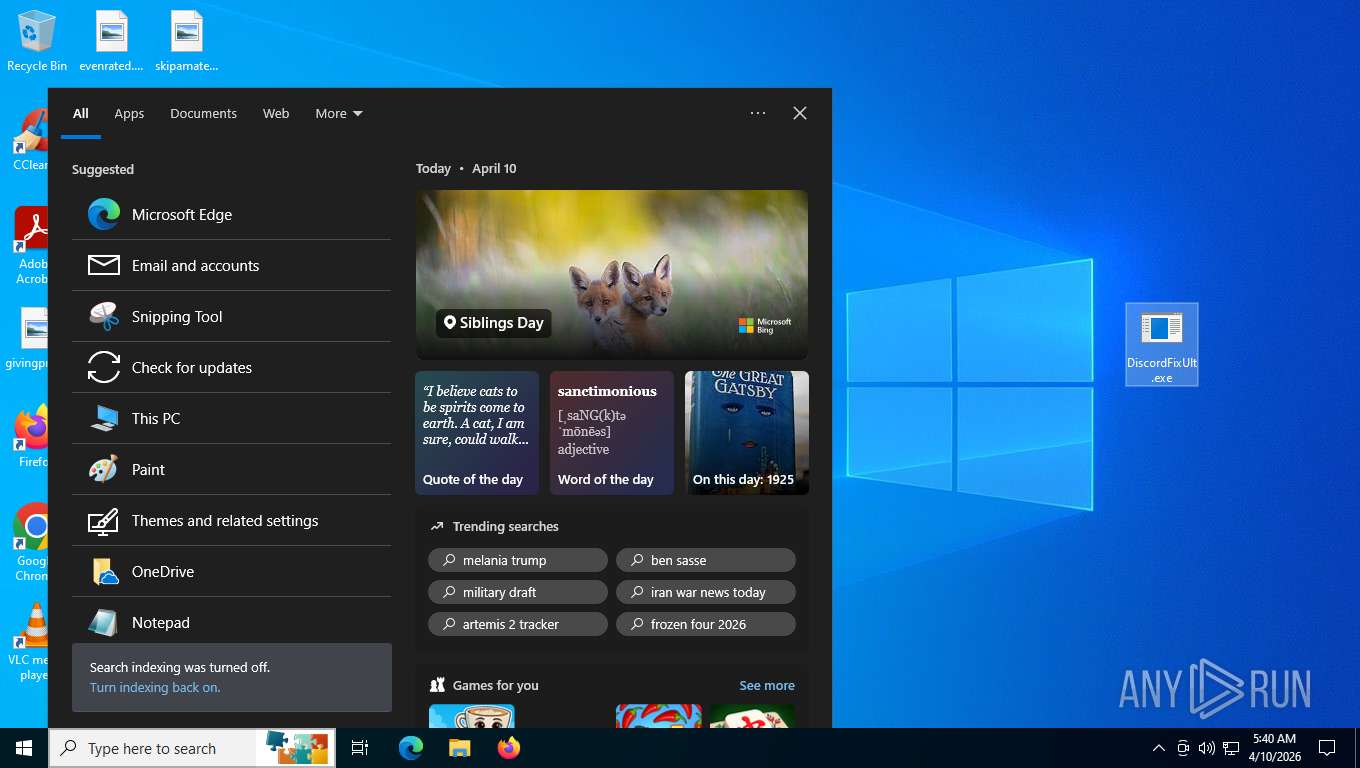Close the search panel
The height and width of the screenshot is (768, 1360).
[800, 113]
